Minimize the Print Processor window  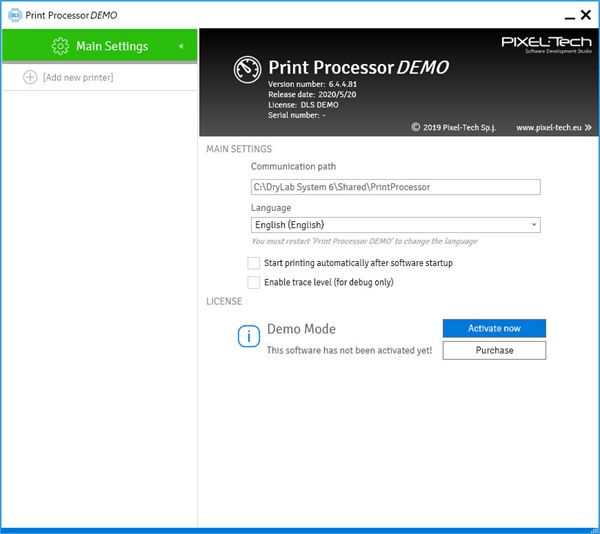click(x=570, y=16)
